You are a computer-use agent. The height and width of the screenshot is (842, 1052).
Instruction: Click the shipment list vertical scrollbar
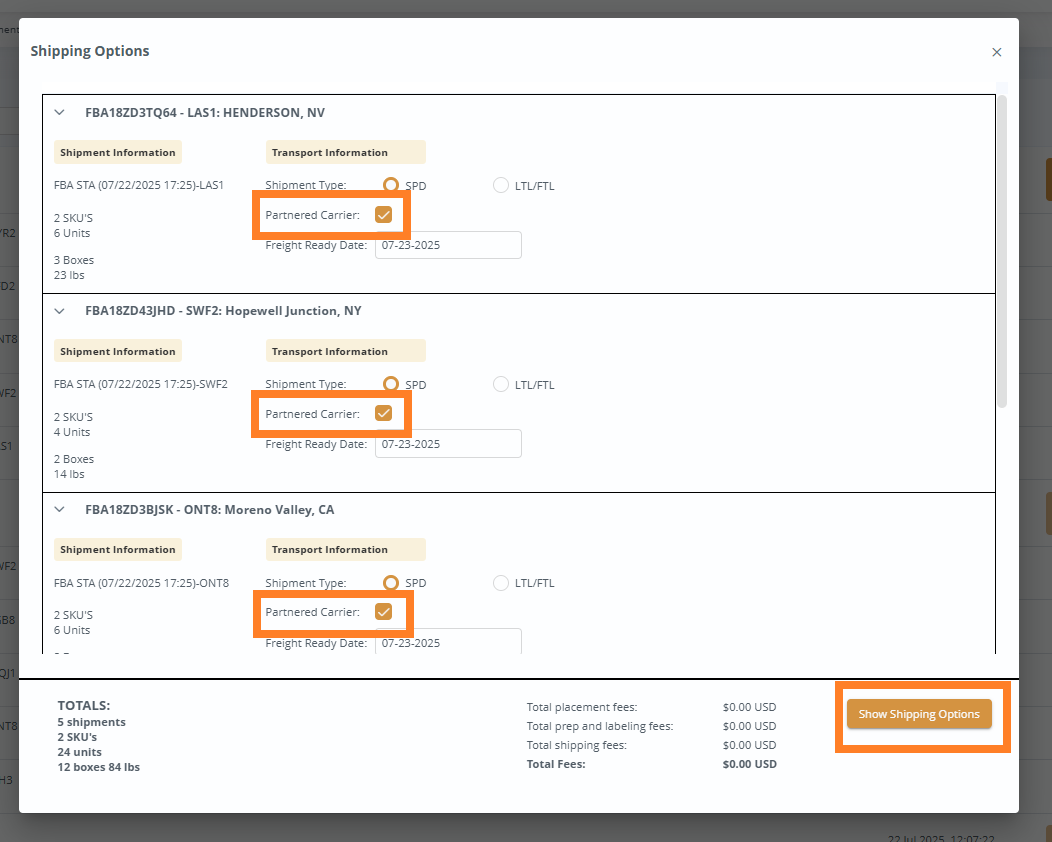[1002, 250]
